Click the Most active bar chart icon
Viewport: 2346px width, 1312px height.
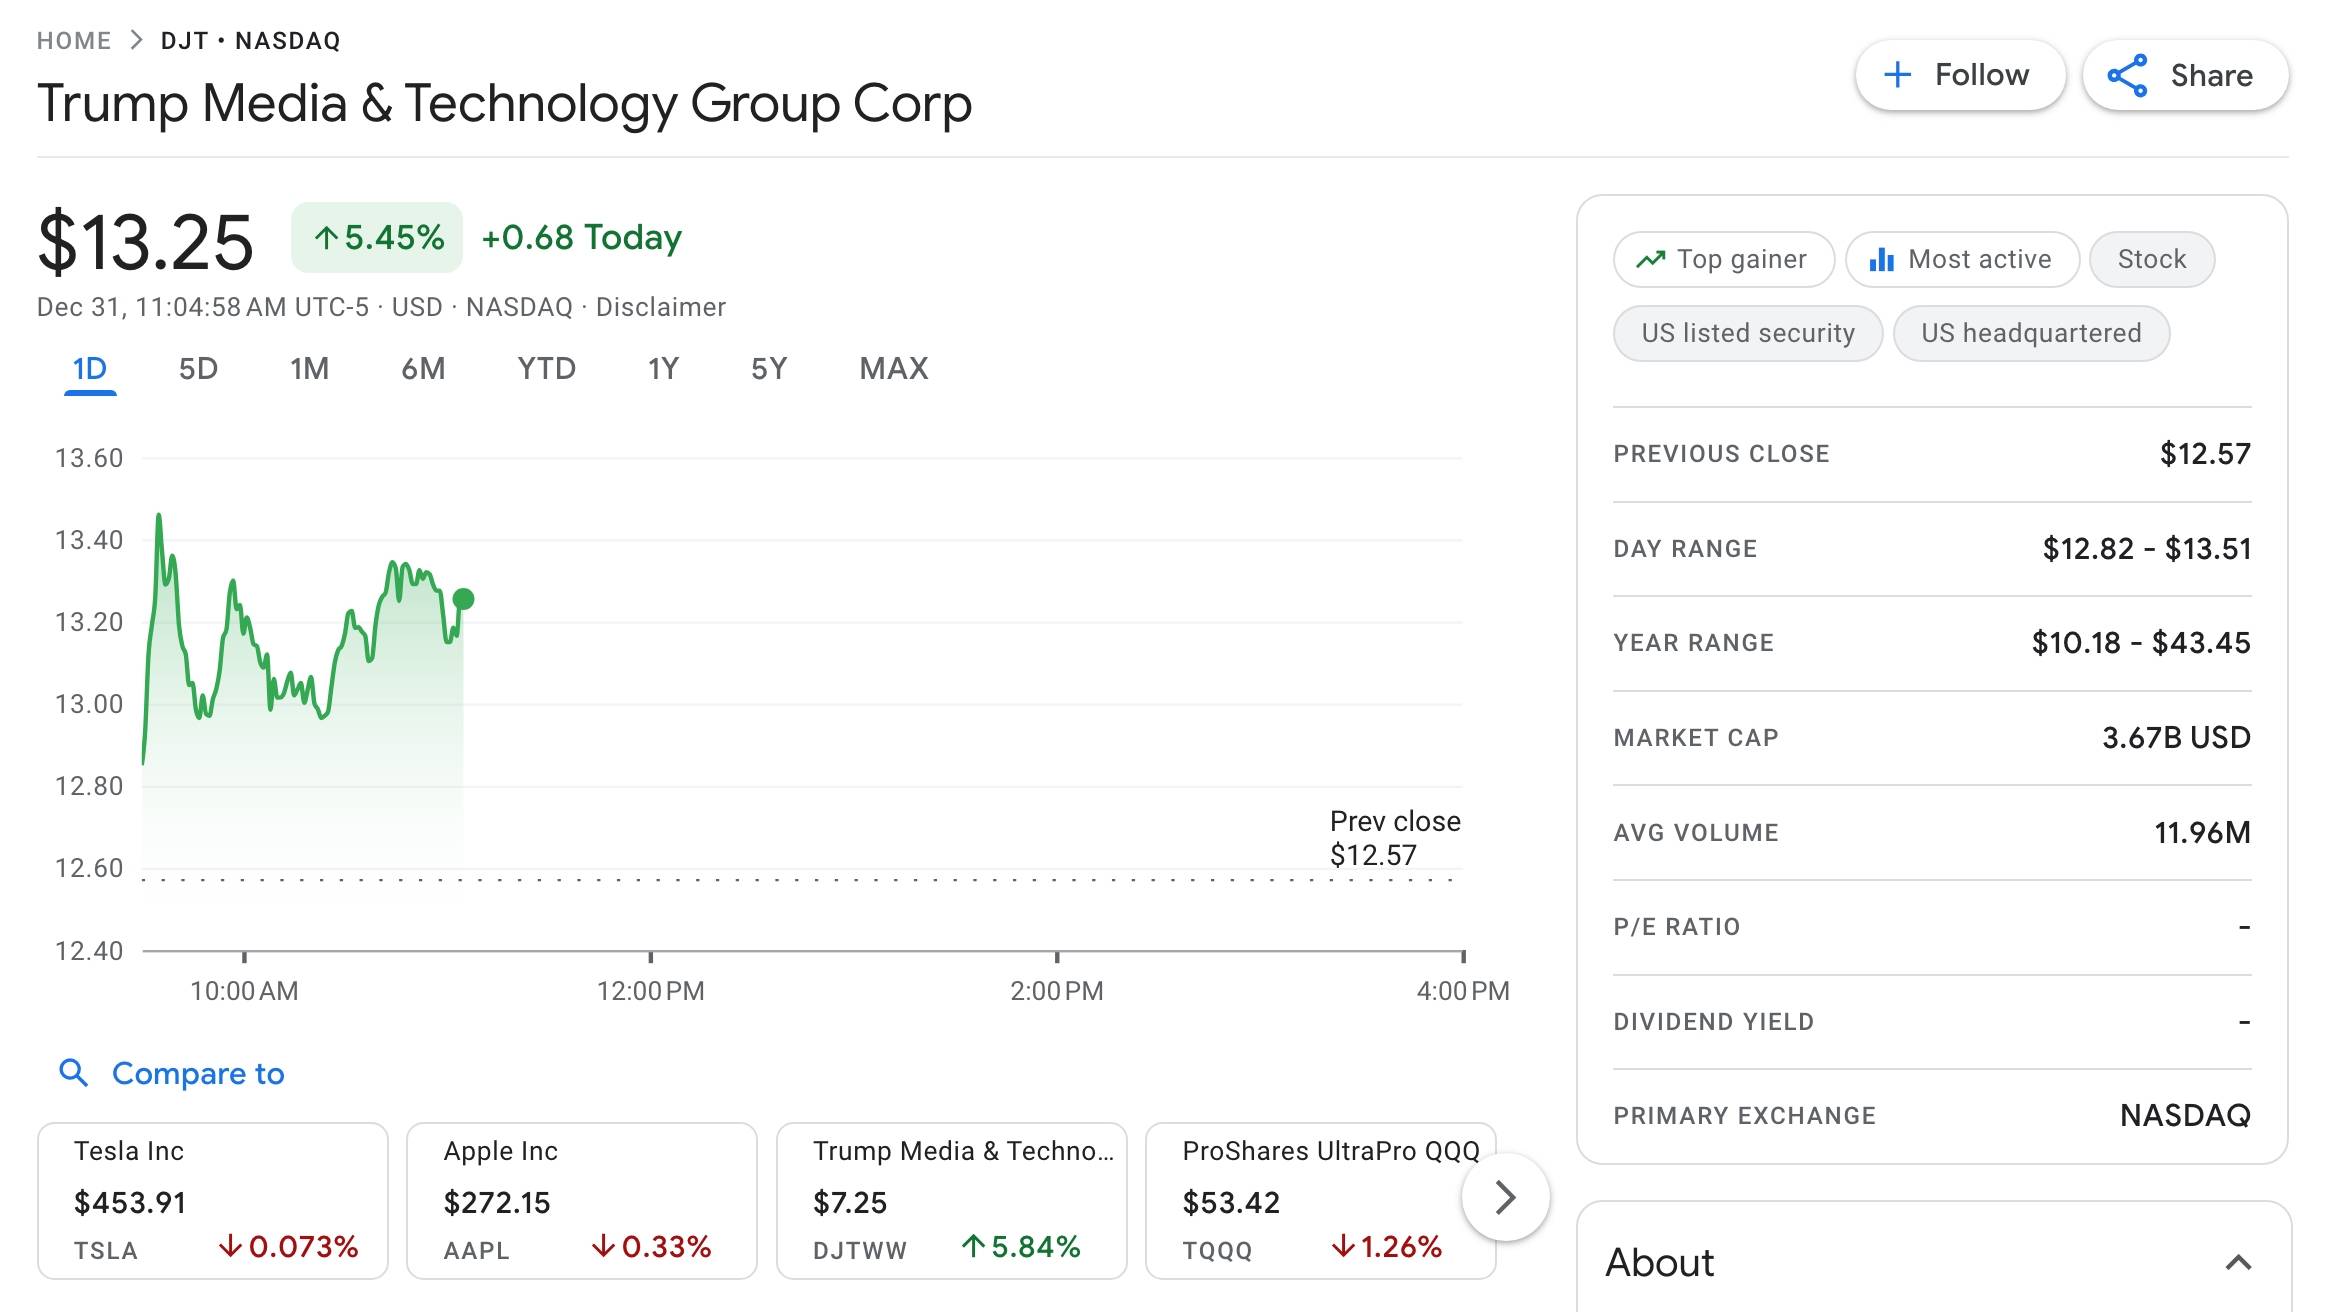1881,260
